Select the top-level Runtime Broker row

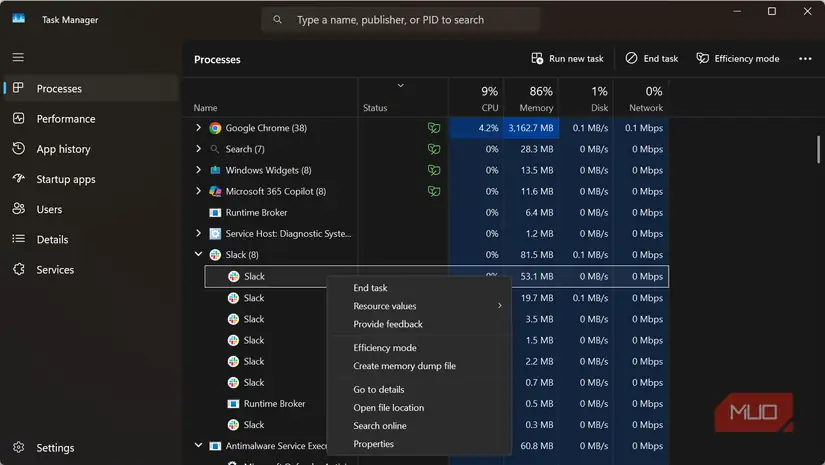426,213
